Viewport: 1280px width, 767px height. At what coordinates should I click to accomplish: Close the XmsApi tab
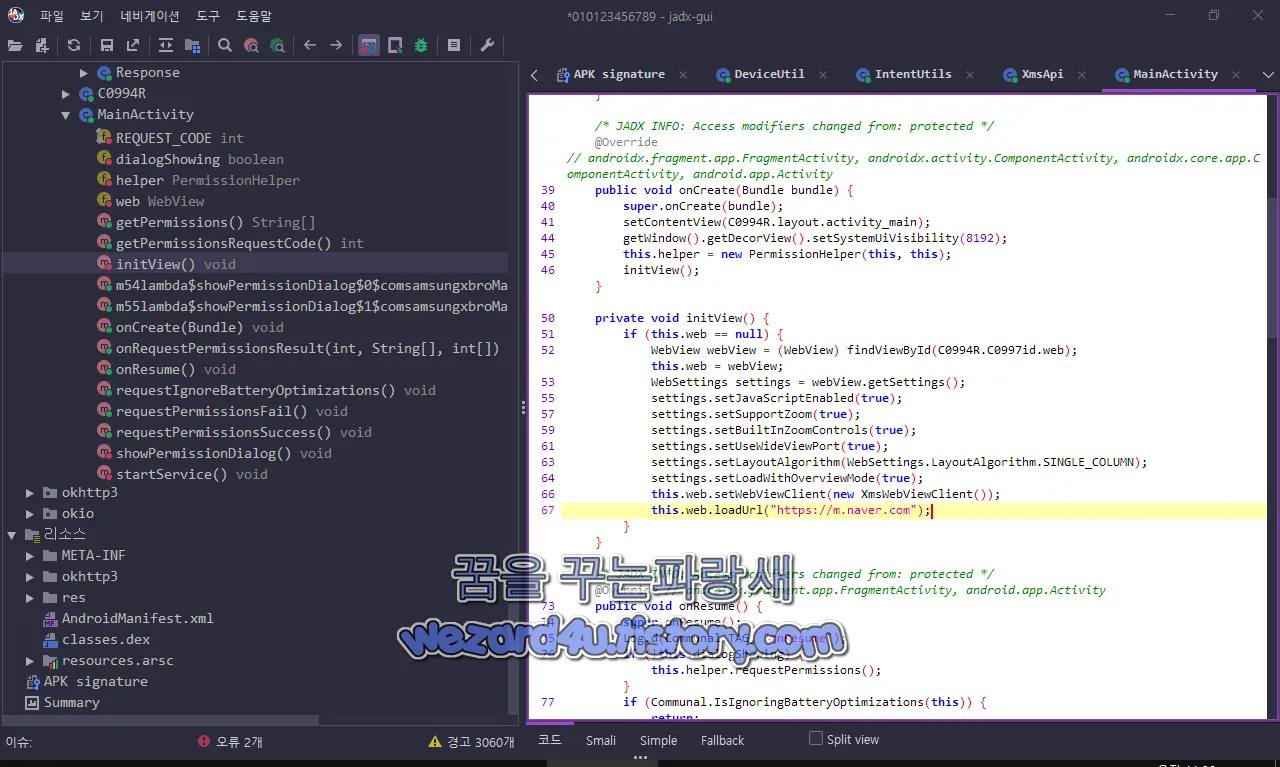pos(1083,75)
